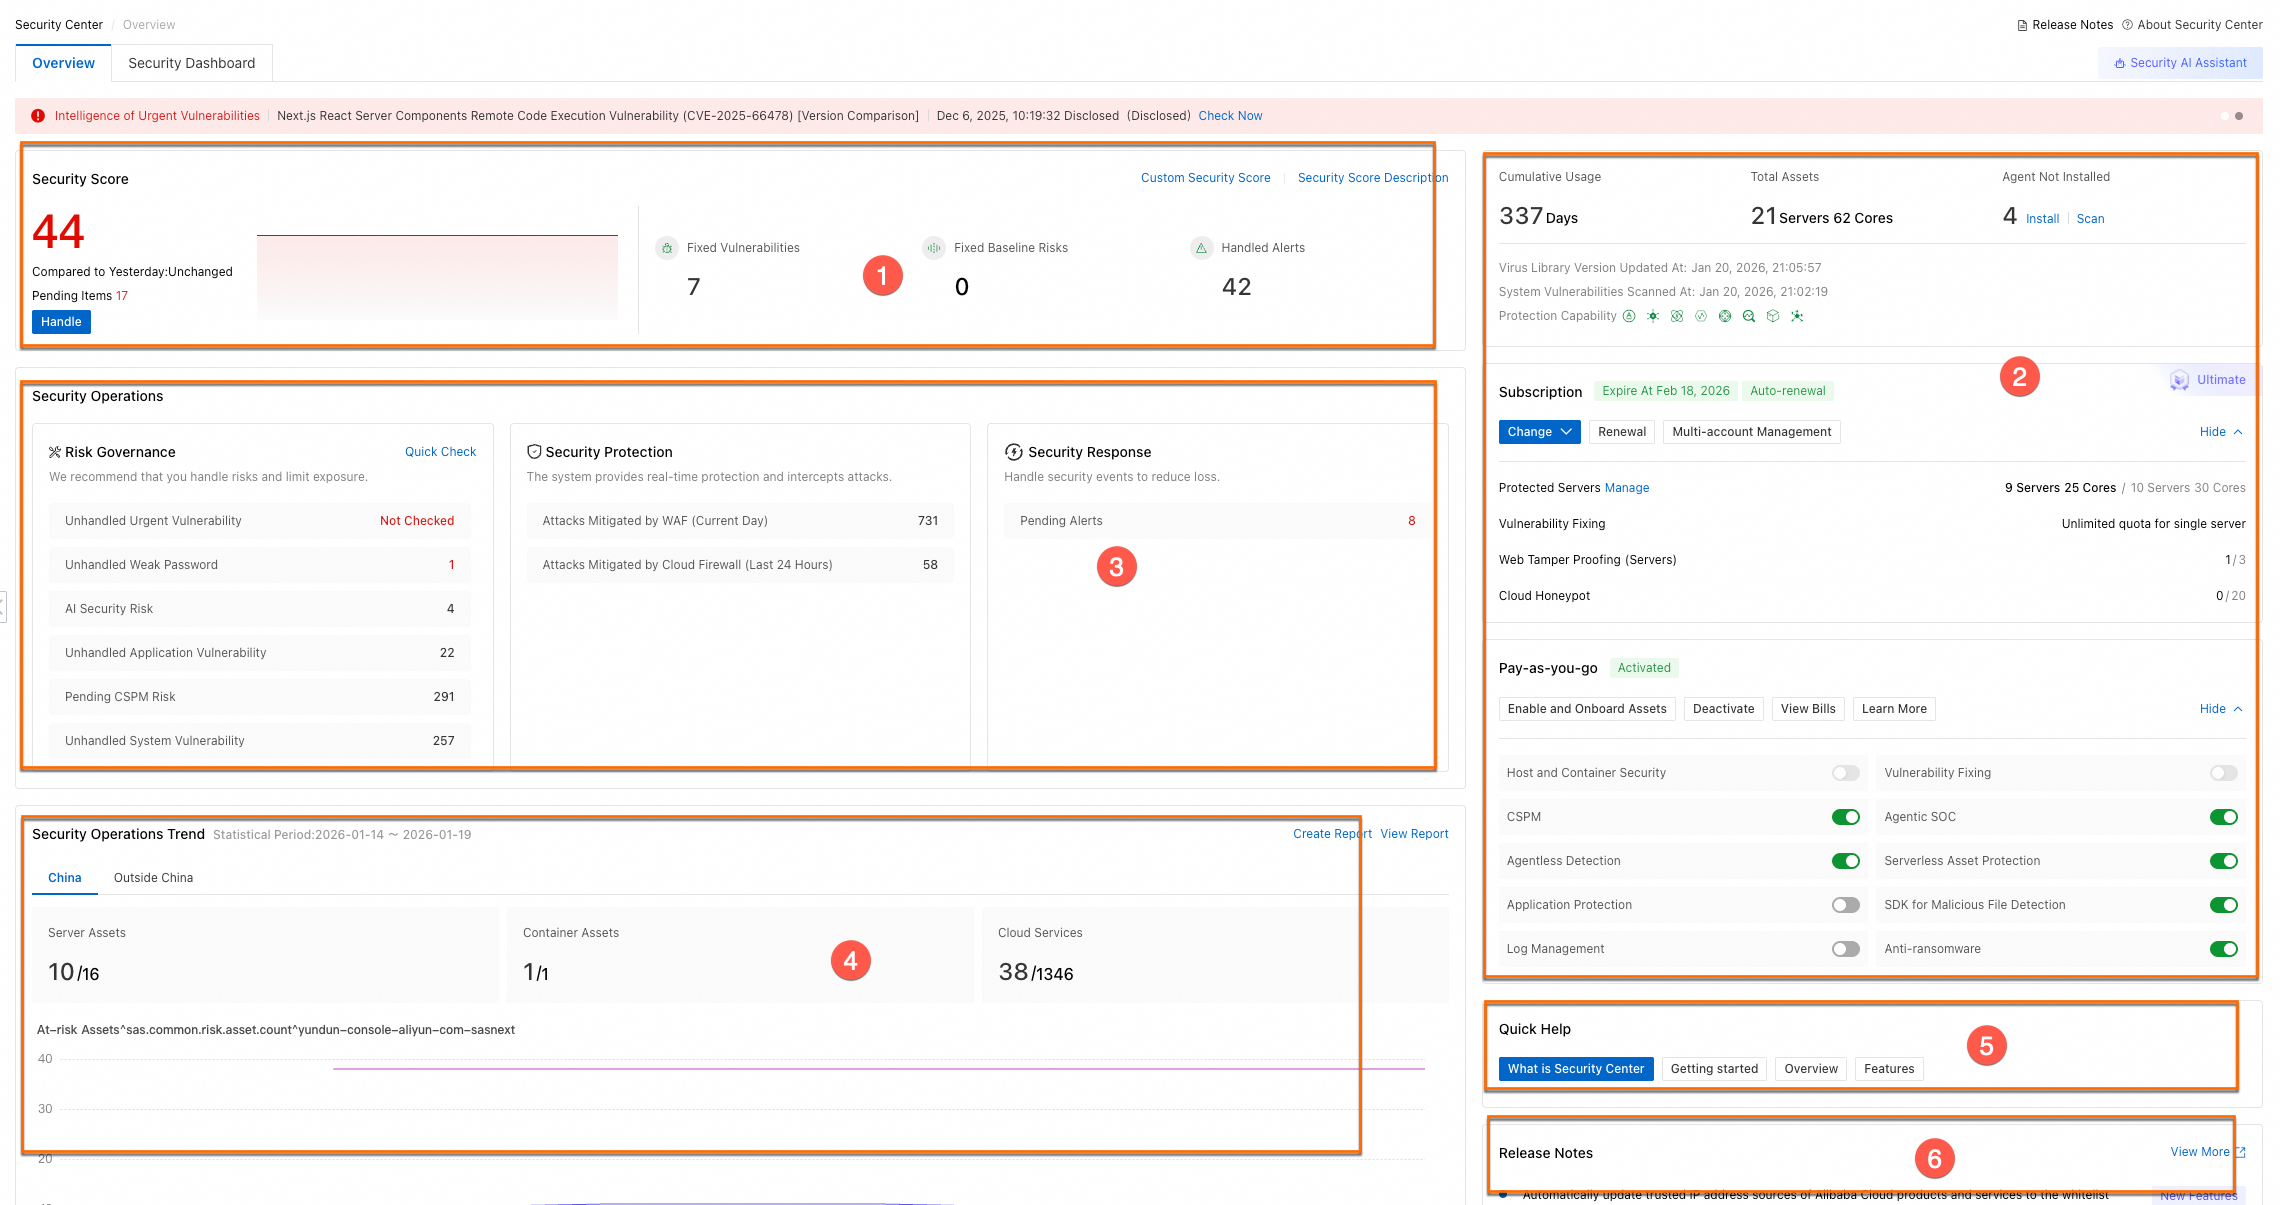The height and width of the screenshot is (1205, 2280).
Task: Click the blue Handle button
Action: (61, 322)
